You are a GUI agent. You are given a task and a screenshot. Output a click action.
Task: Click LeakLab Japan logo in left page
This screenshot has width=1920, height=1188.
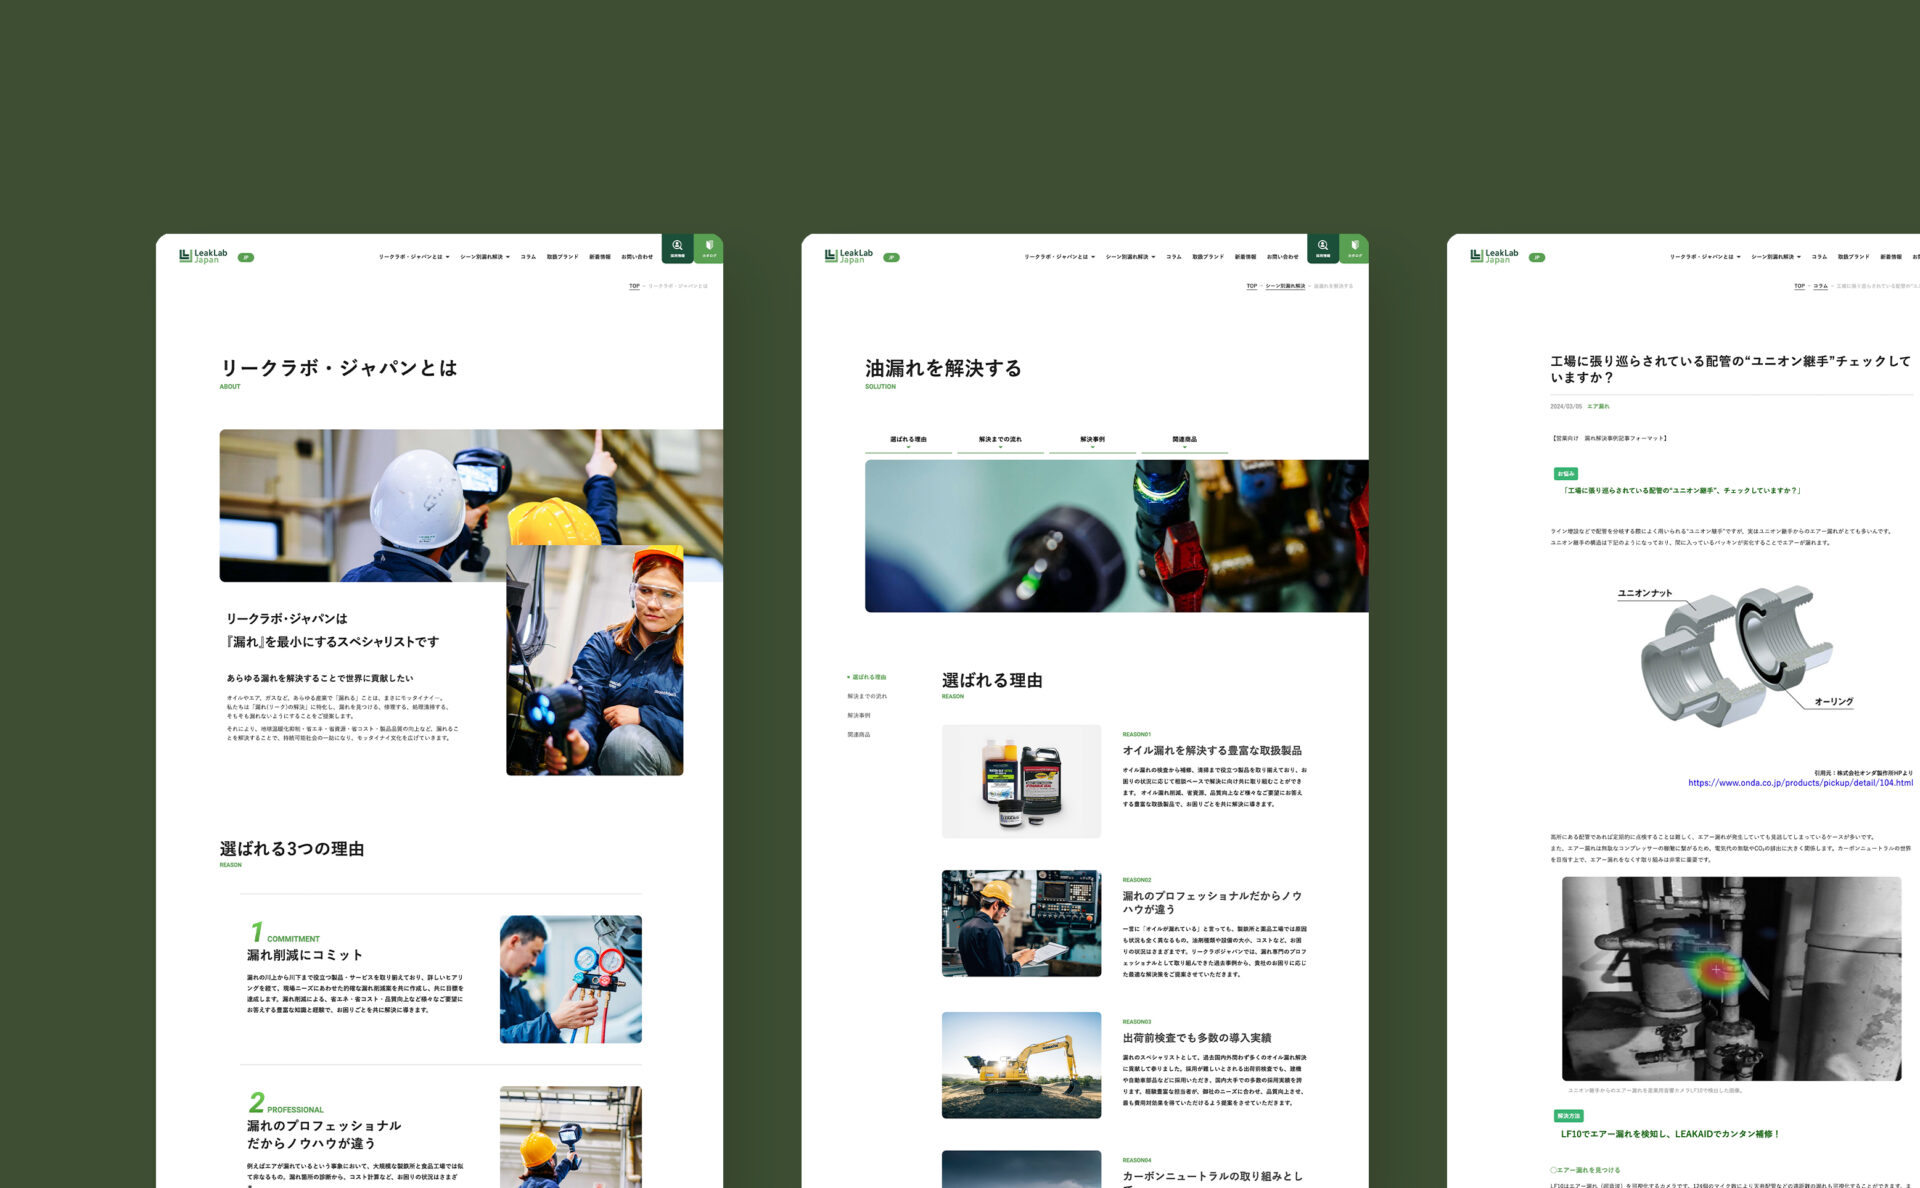click(203, 256)
